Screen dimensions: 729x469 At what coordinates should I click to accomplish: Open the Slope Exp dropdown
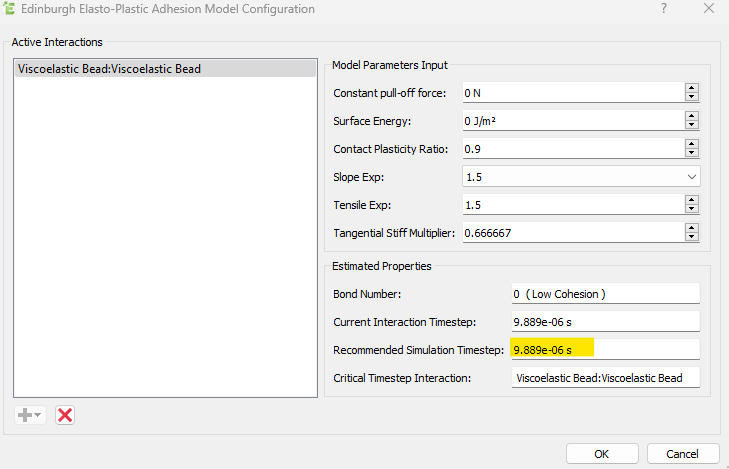pyautogui.click(x=581, y=177)
